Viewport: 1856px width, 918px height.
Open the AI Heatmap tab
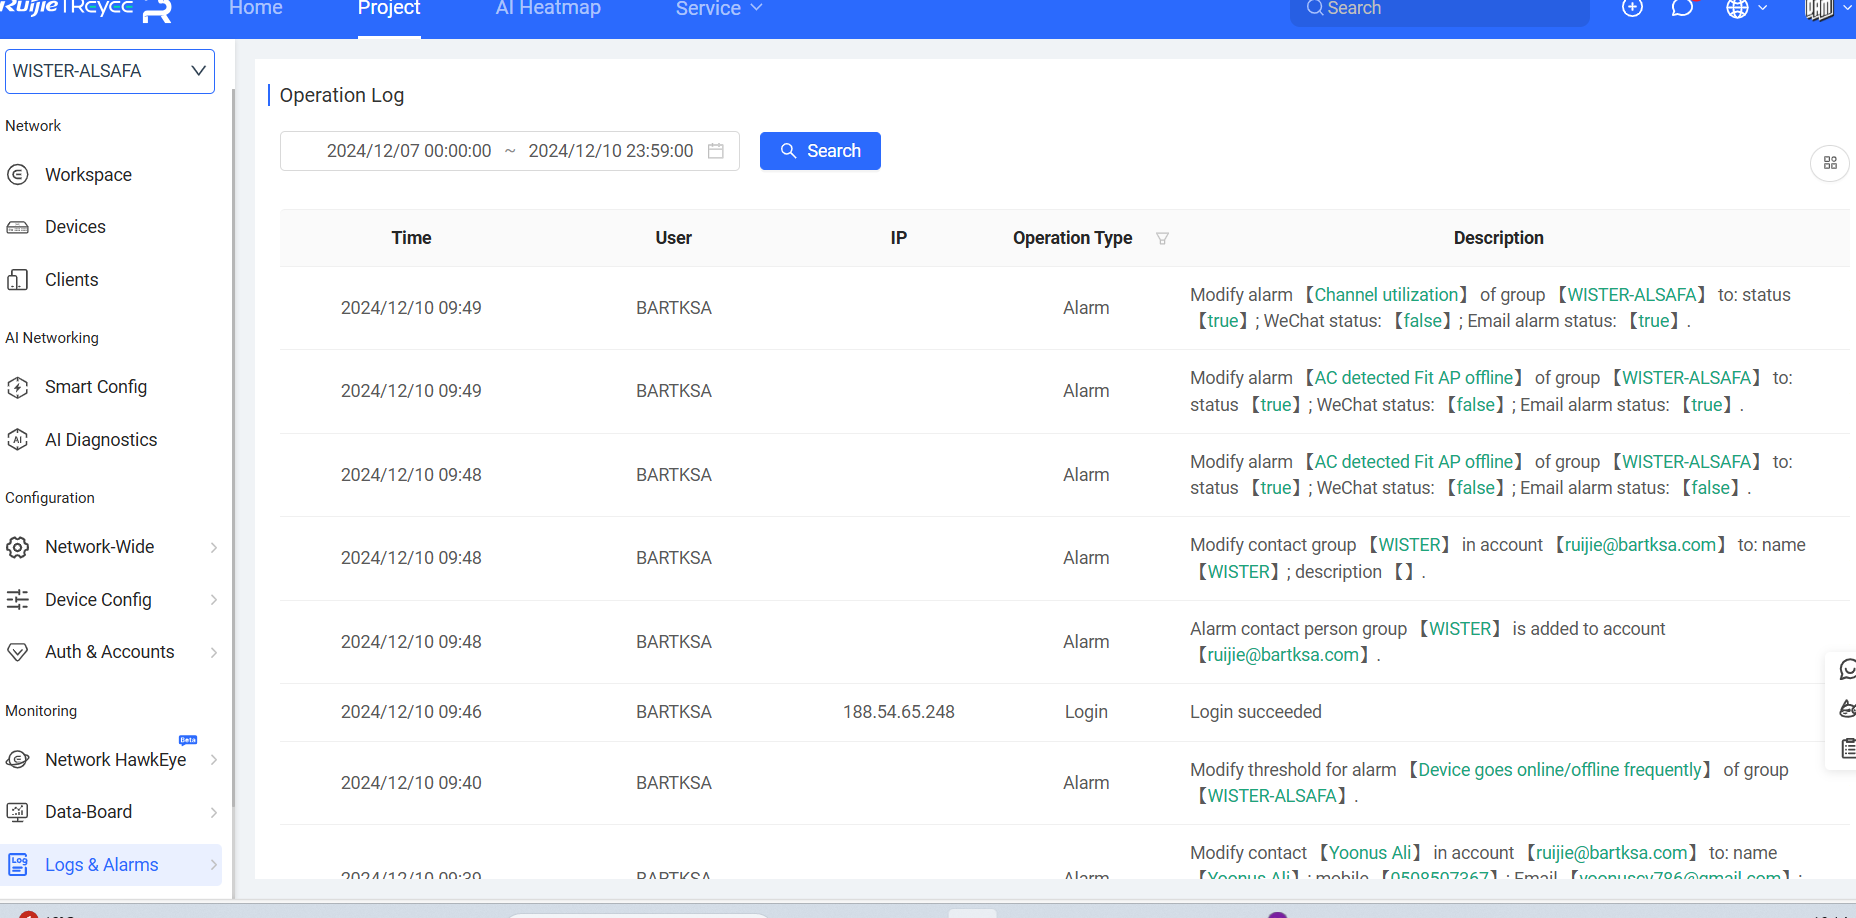[548, 9]
